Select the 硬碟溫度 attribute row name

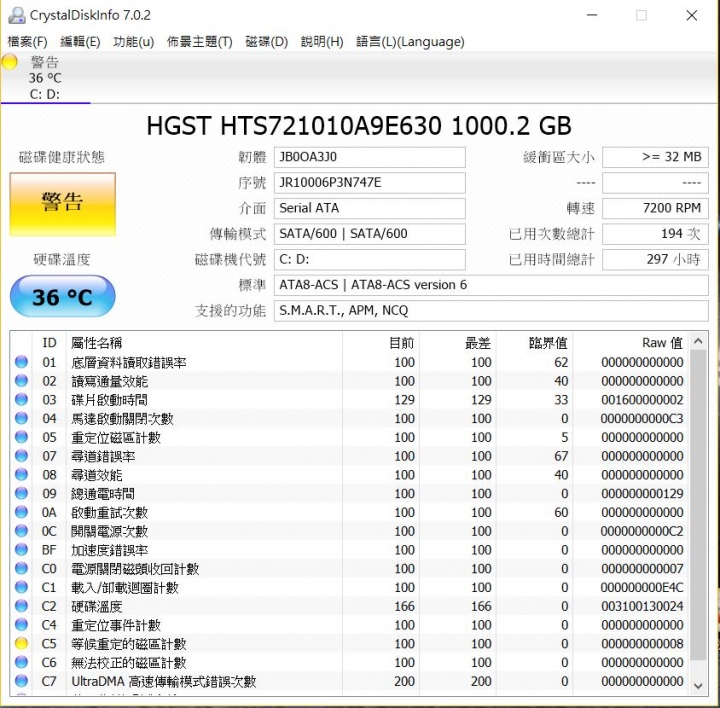(x=96, y=606)
